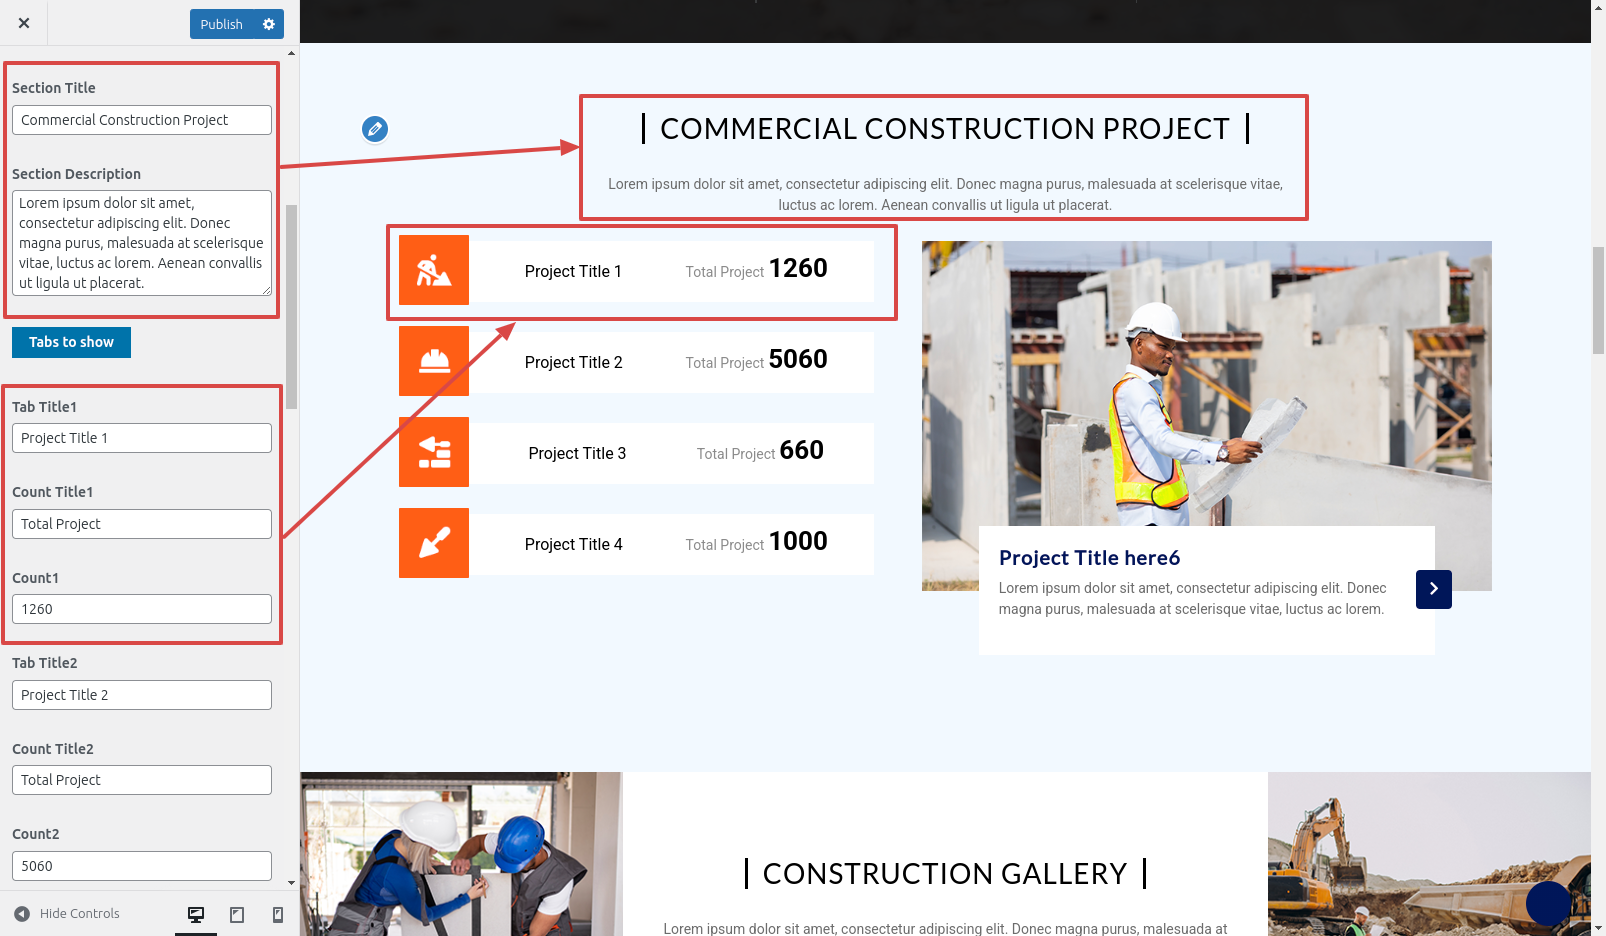Switch to tablet preview icon
Image resolution: width=1606 pixels, height=936 pixels.
pyautogui.click(x=237, y=914)
